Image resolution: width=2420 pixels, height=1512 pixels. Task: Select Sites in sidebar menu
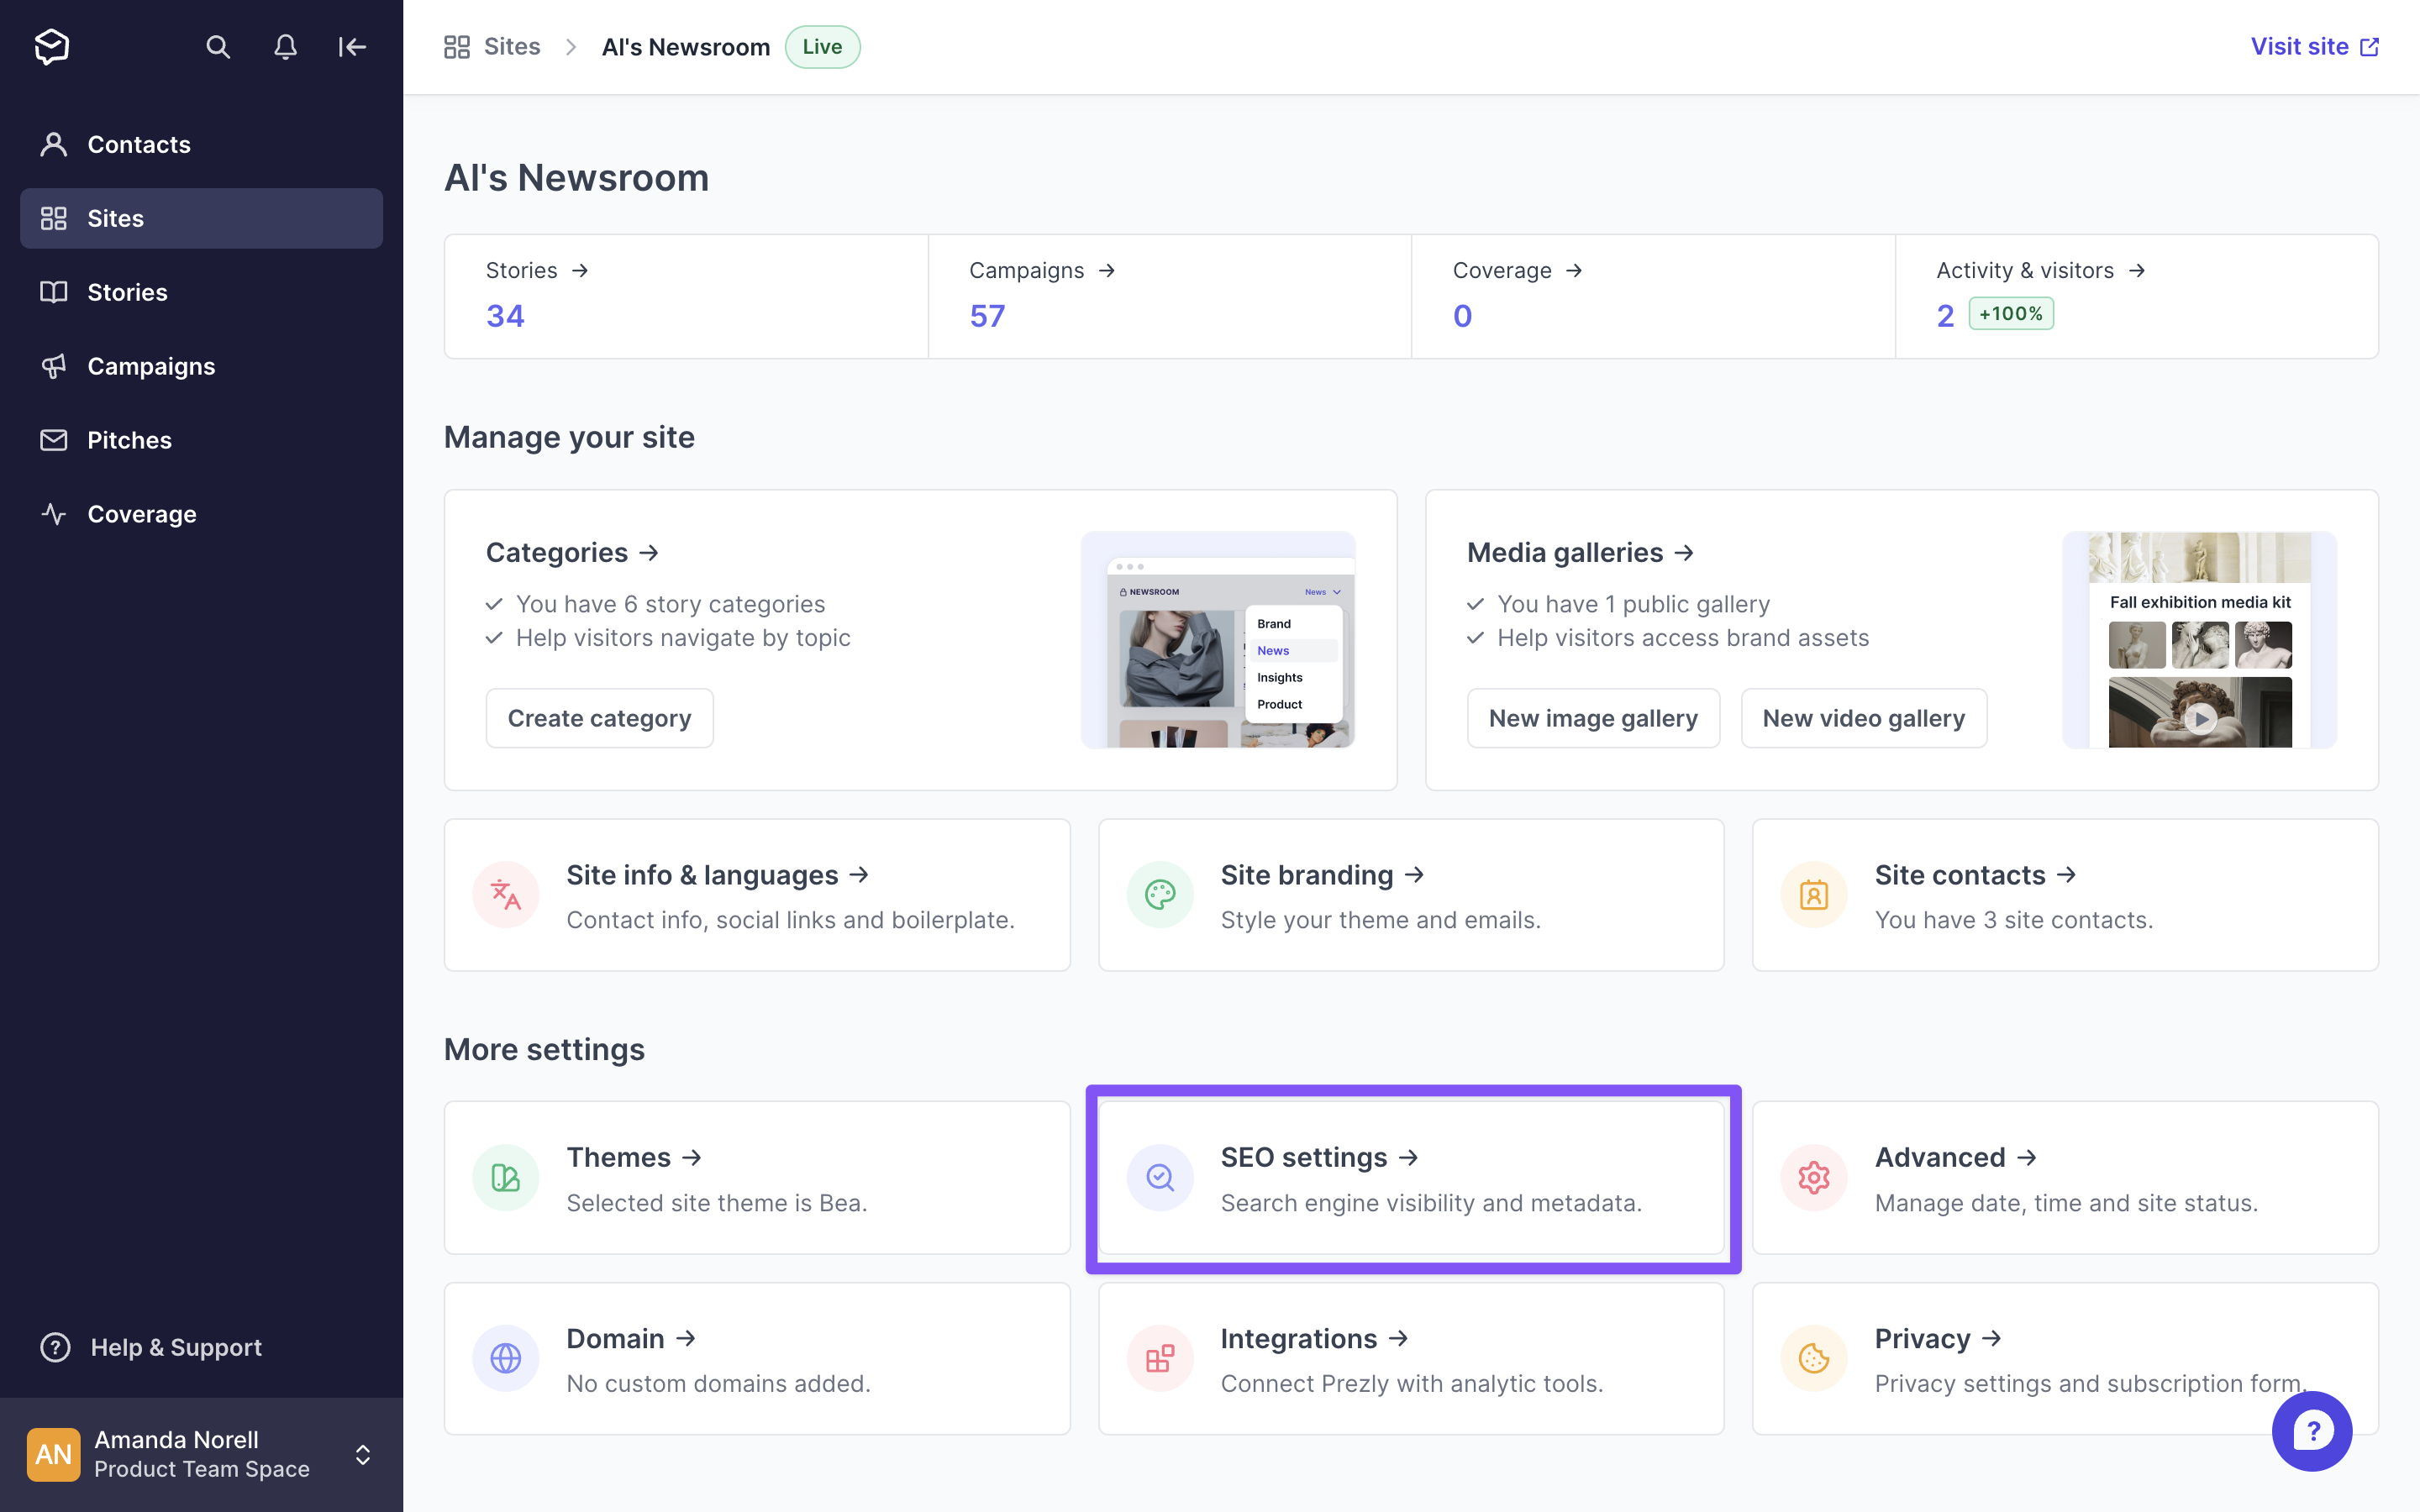click(201, 218)
